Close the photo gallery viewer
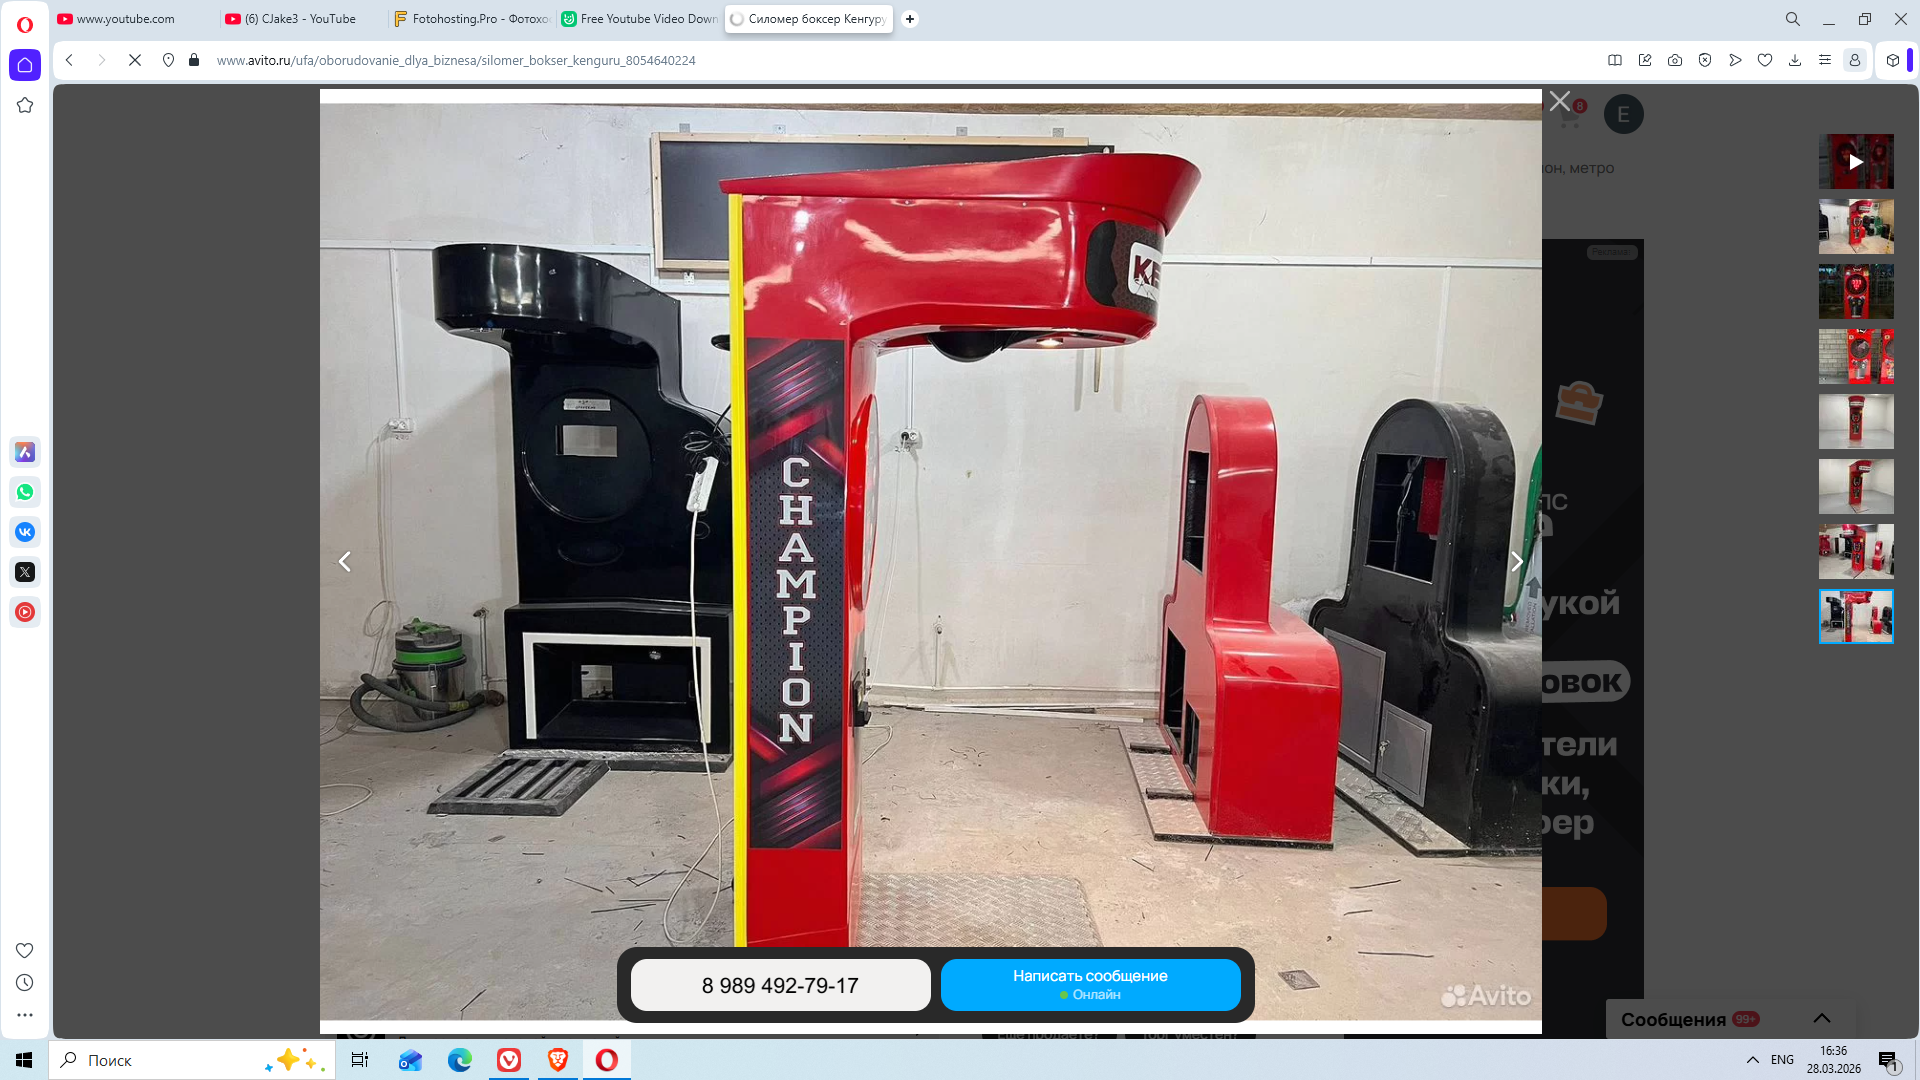 tap(1559, 101)
